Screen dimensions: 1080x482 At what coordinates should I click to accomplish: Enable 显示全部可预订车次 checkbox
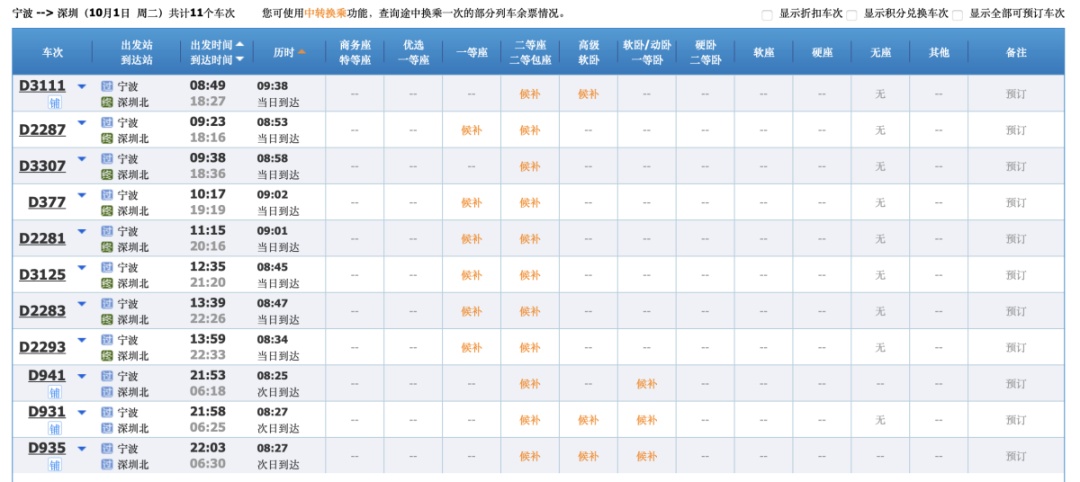(957, 15)
